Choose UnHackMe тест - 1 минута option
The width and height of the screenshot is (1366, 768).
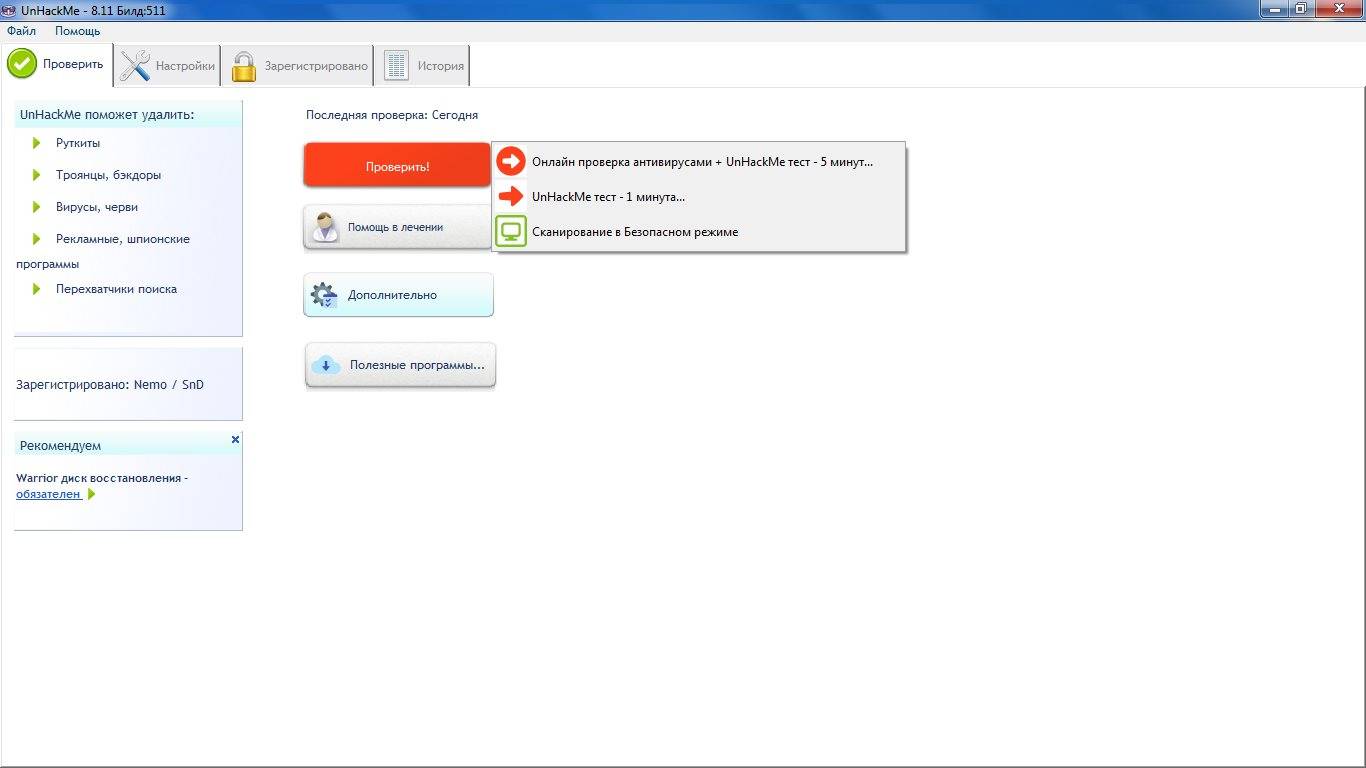[699, 197]
